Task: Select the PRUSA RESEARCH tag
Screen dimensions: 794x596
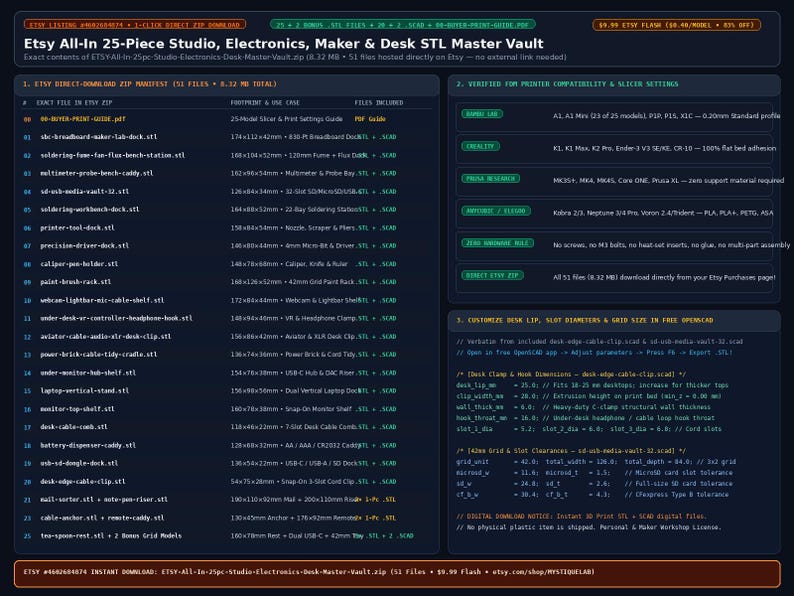Action: pyautogui.click(x=490, y=179)
